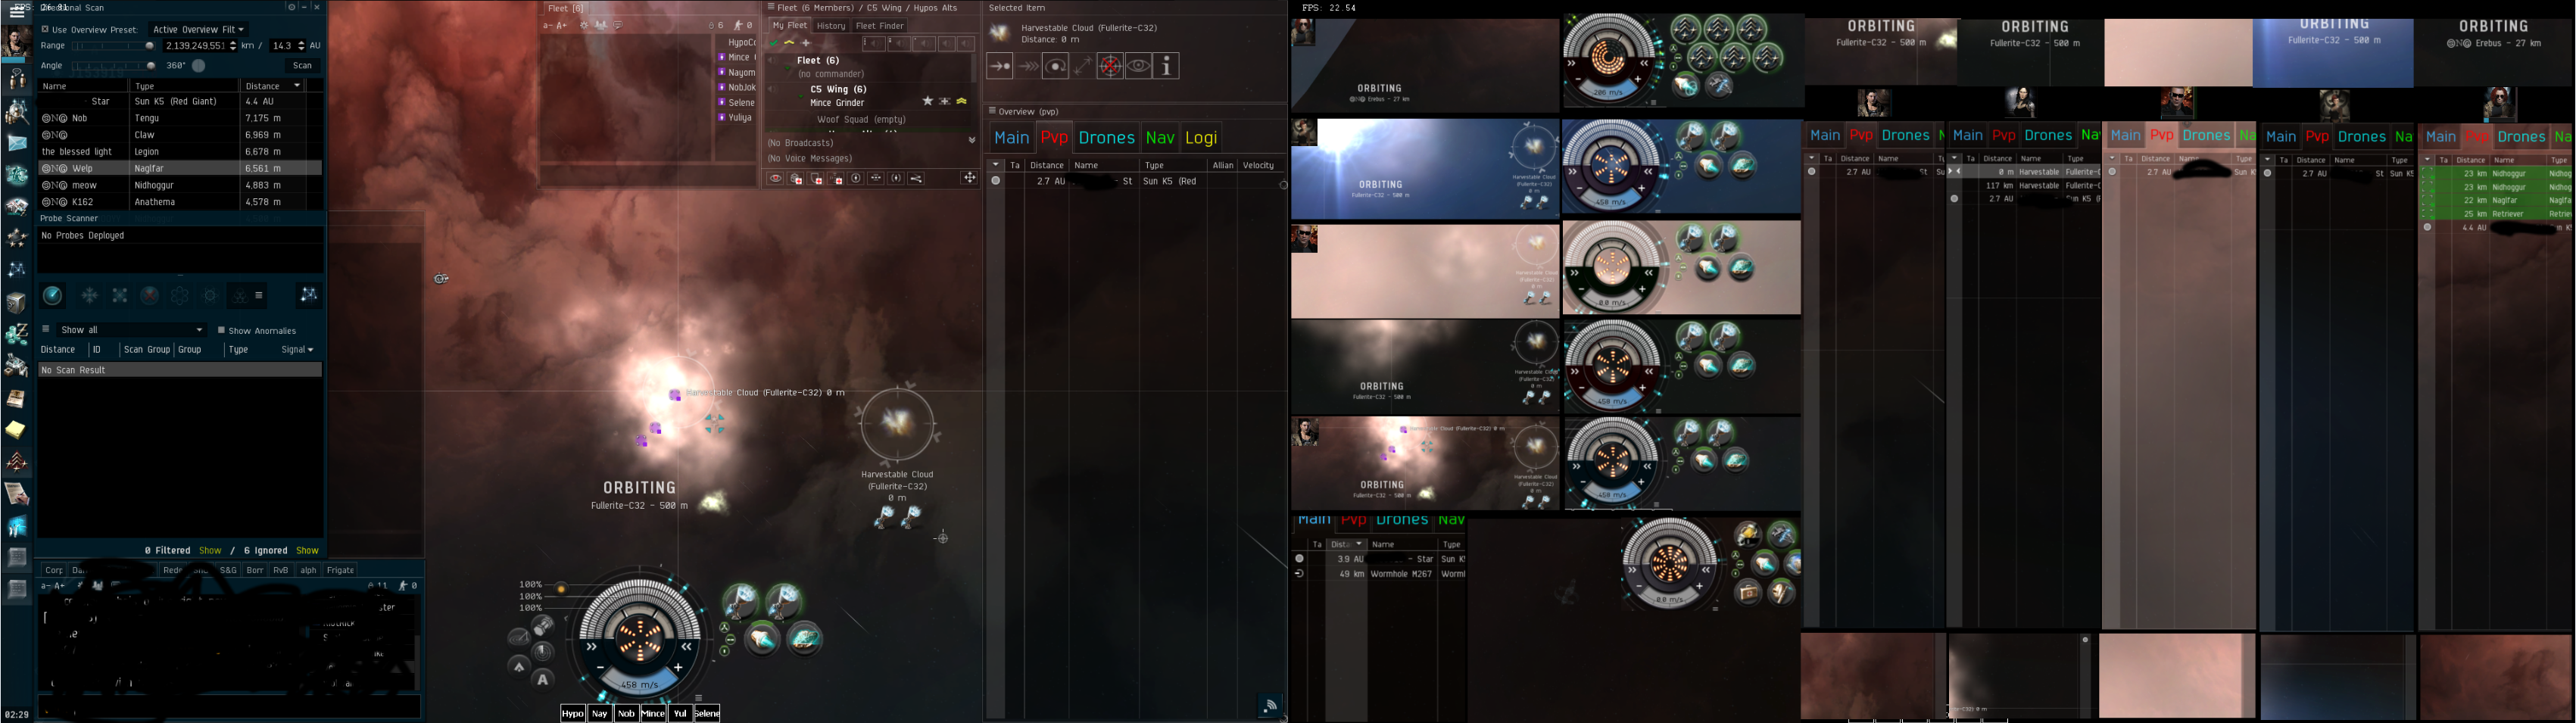Click Show next to 6 Ignored
Viewport: 2576px width, 723px height.
click(307, 551)
